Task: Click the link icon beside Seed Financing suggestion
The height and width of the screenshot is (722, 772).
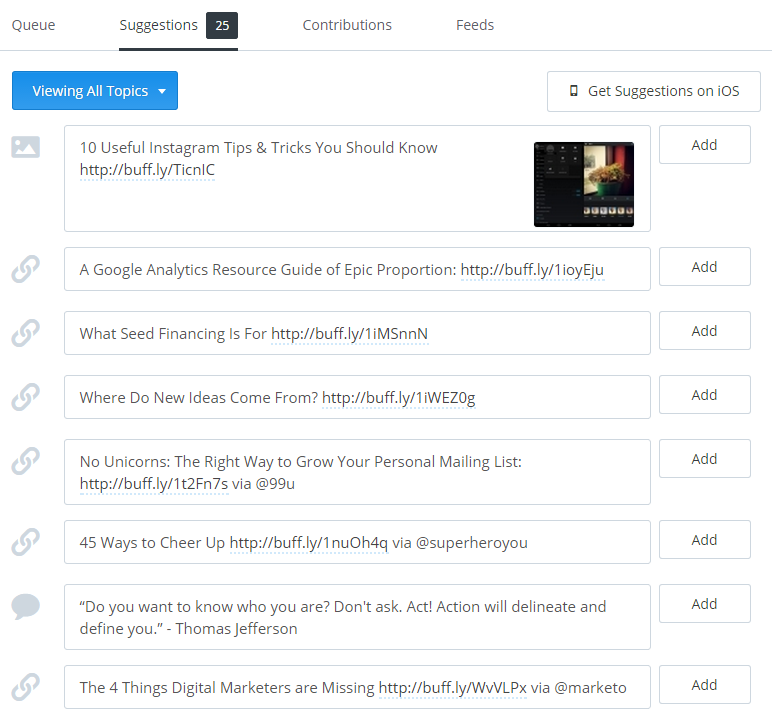Action: (26, 333)
